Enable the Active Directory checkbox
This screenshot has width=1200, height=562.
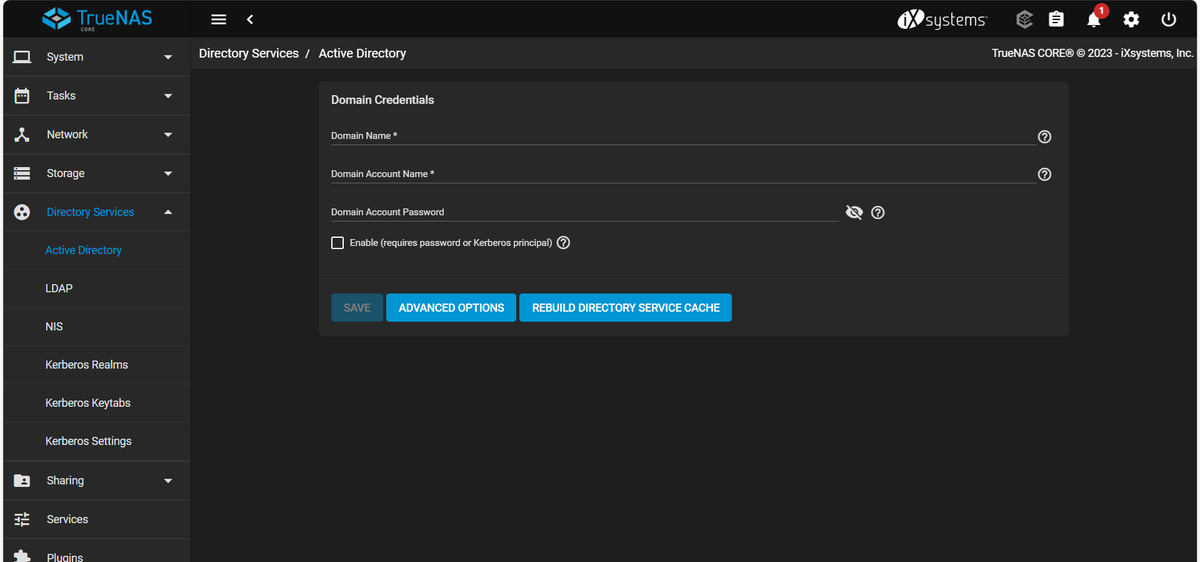(337, 243)
